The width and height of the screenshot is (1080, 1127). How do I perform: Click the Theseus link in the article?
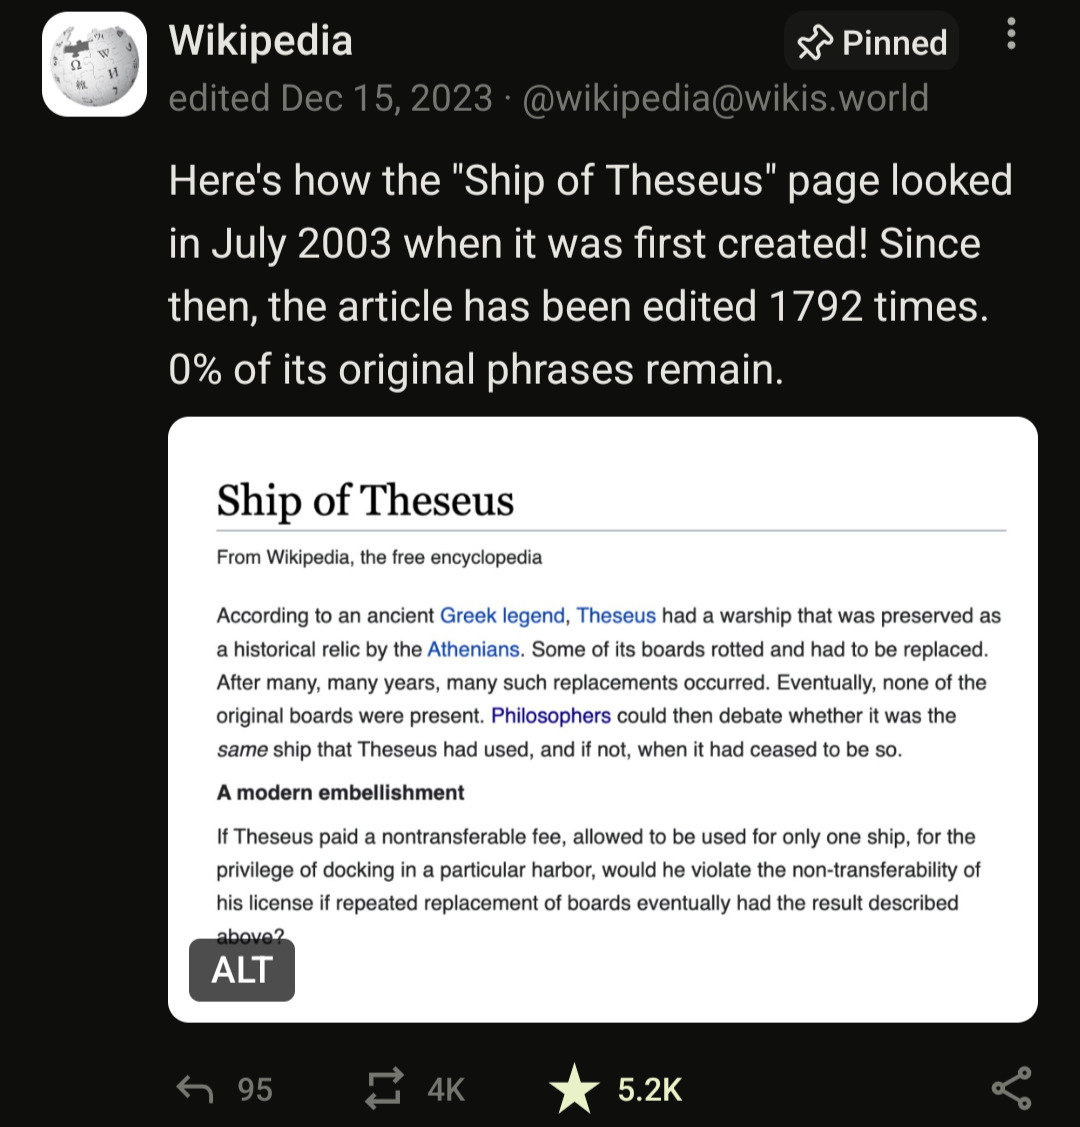coord(616,615)
